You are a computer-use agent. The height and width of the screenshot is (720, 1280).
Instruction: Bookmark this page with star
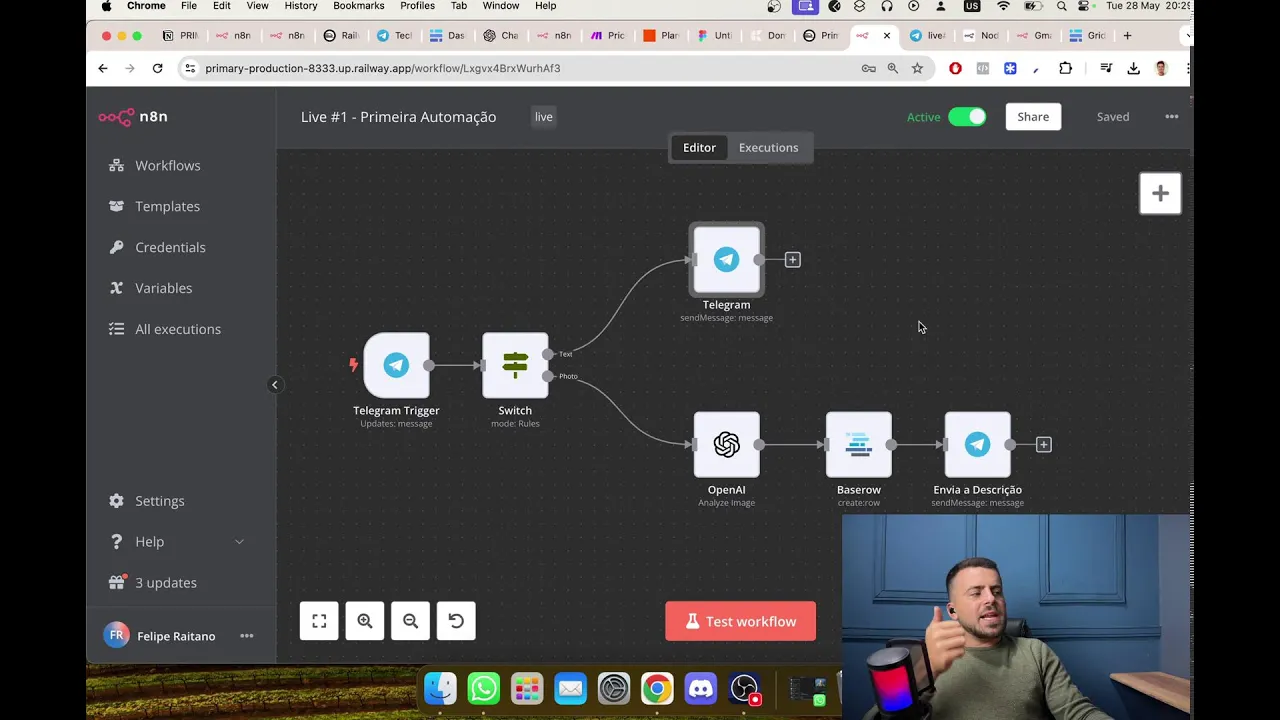coord(917,68)
